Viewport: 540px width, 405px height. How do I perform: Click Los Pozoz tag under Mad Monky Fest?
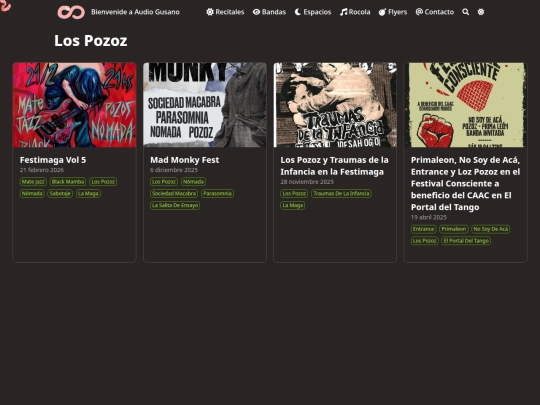164,181
